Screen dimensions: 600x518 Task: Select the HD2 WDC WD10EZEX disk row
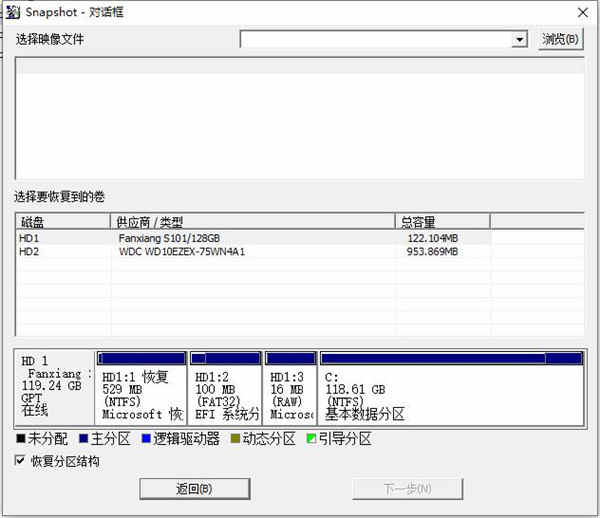pyautogui.click(x=300, y=252)
